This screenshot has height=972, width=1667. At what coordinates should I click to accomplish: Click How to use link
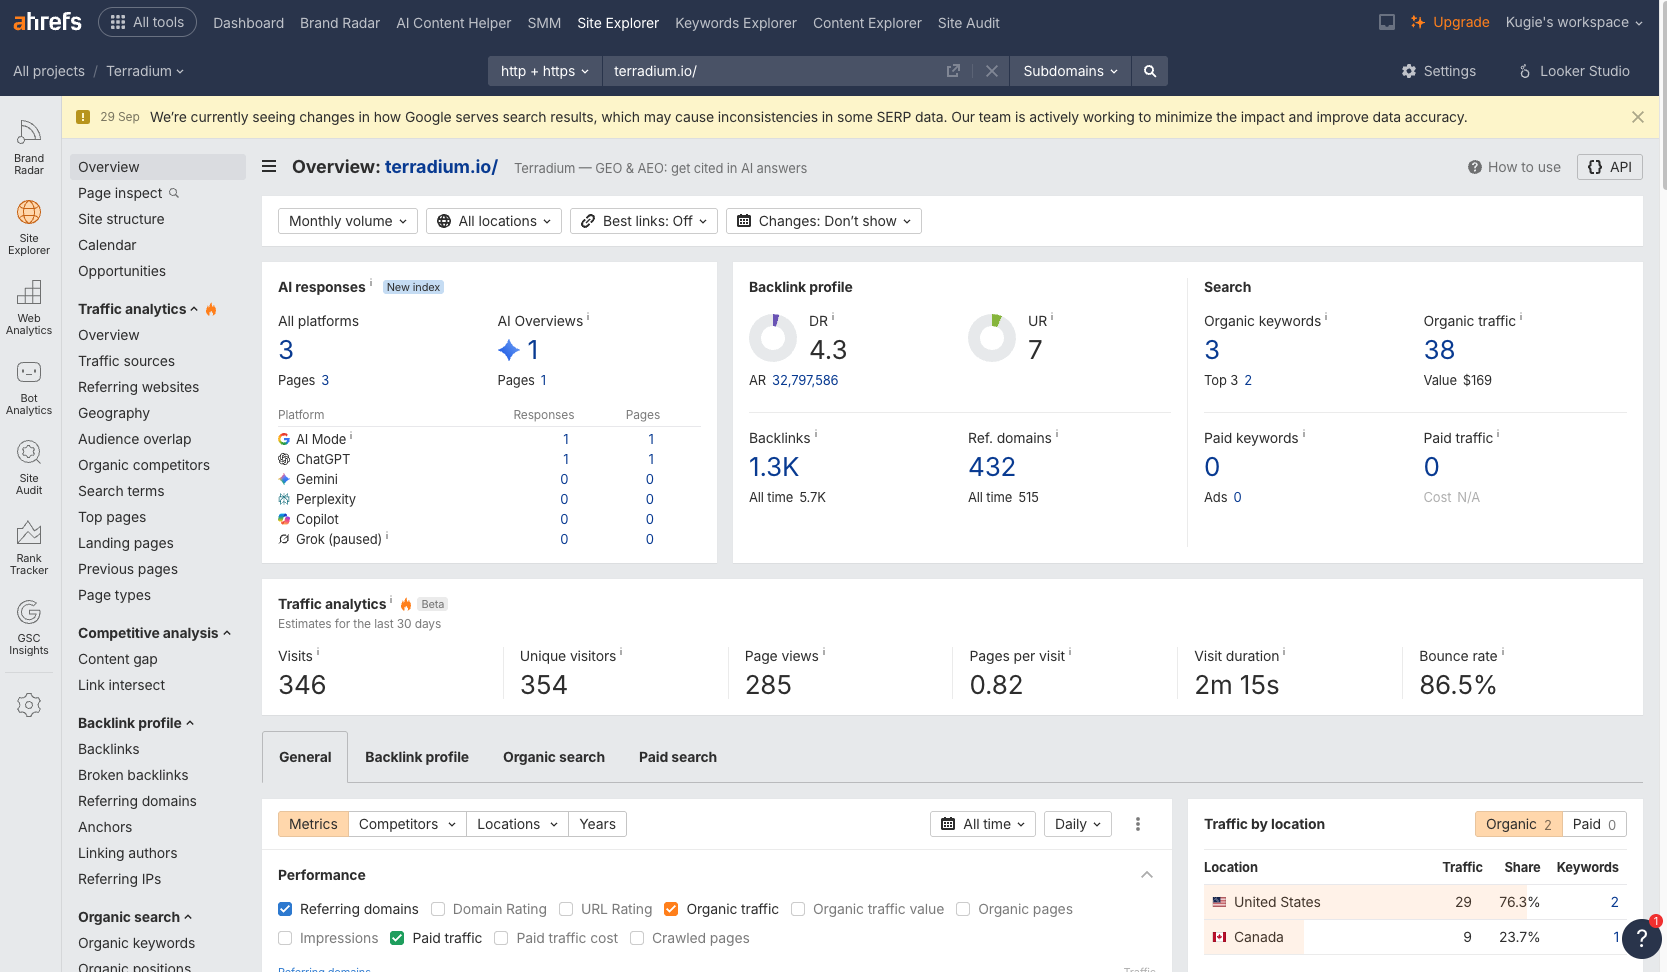[1514, 167]
